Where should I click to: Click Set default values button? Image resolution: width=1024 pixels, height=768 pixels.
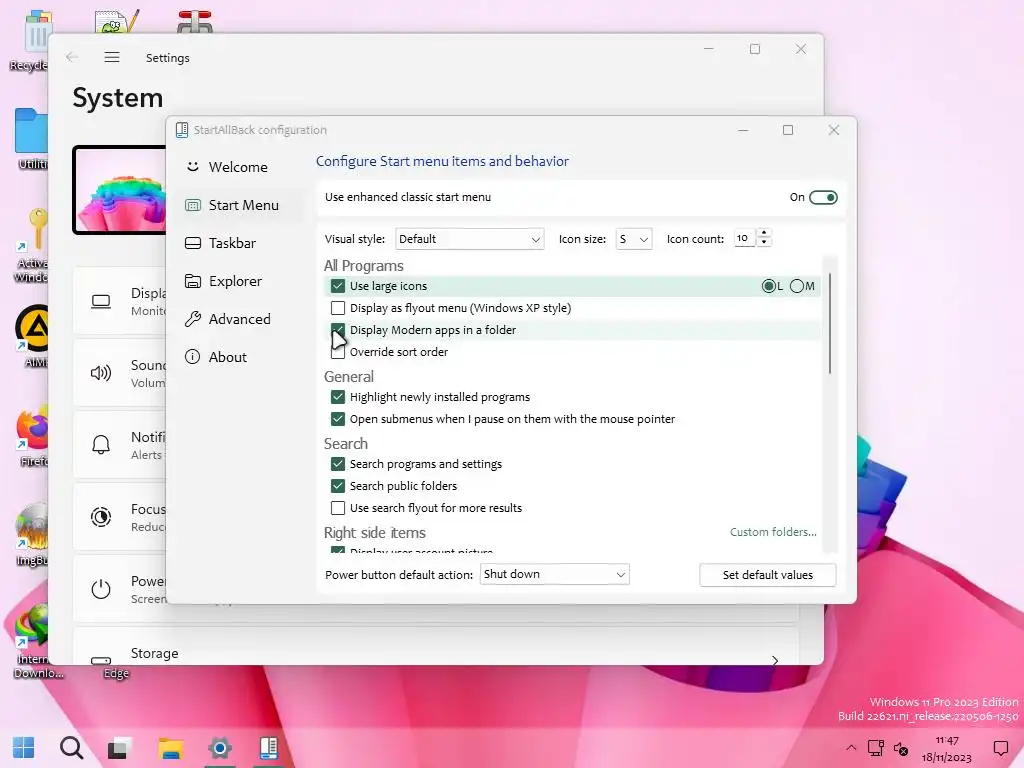[x=767, y=575]
